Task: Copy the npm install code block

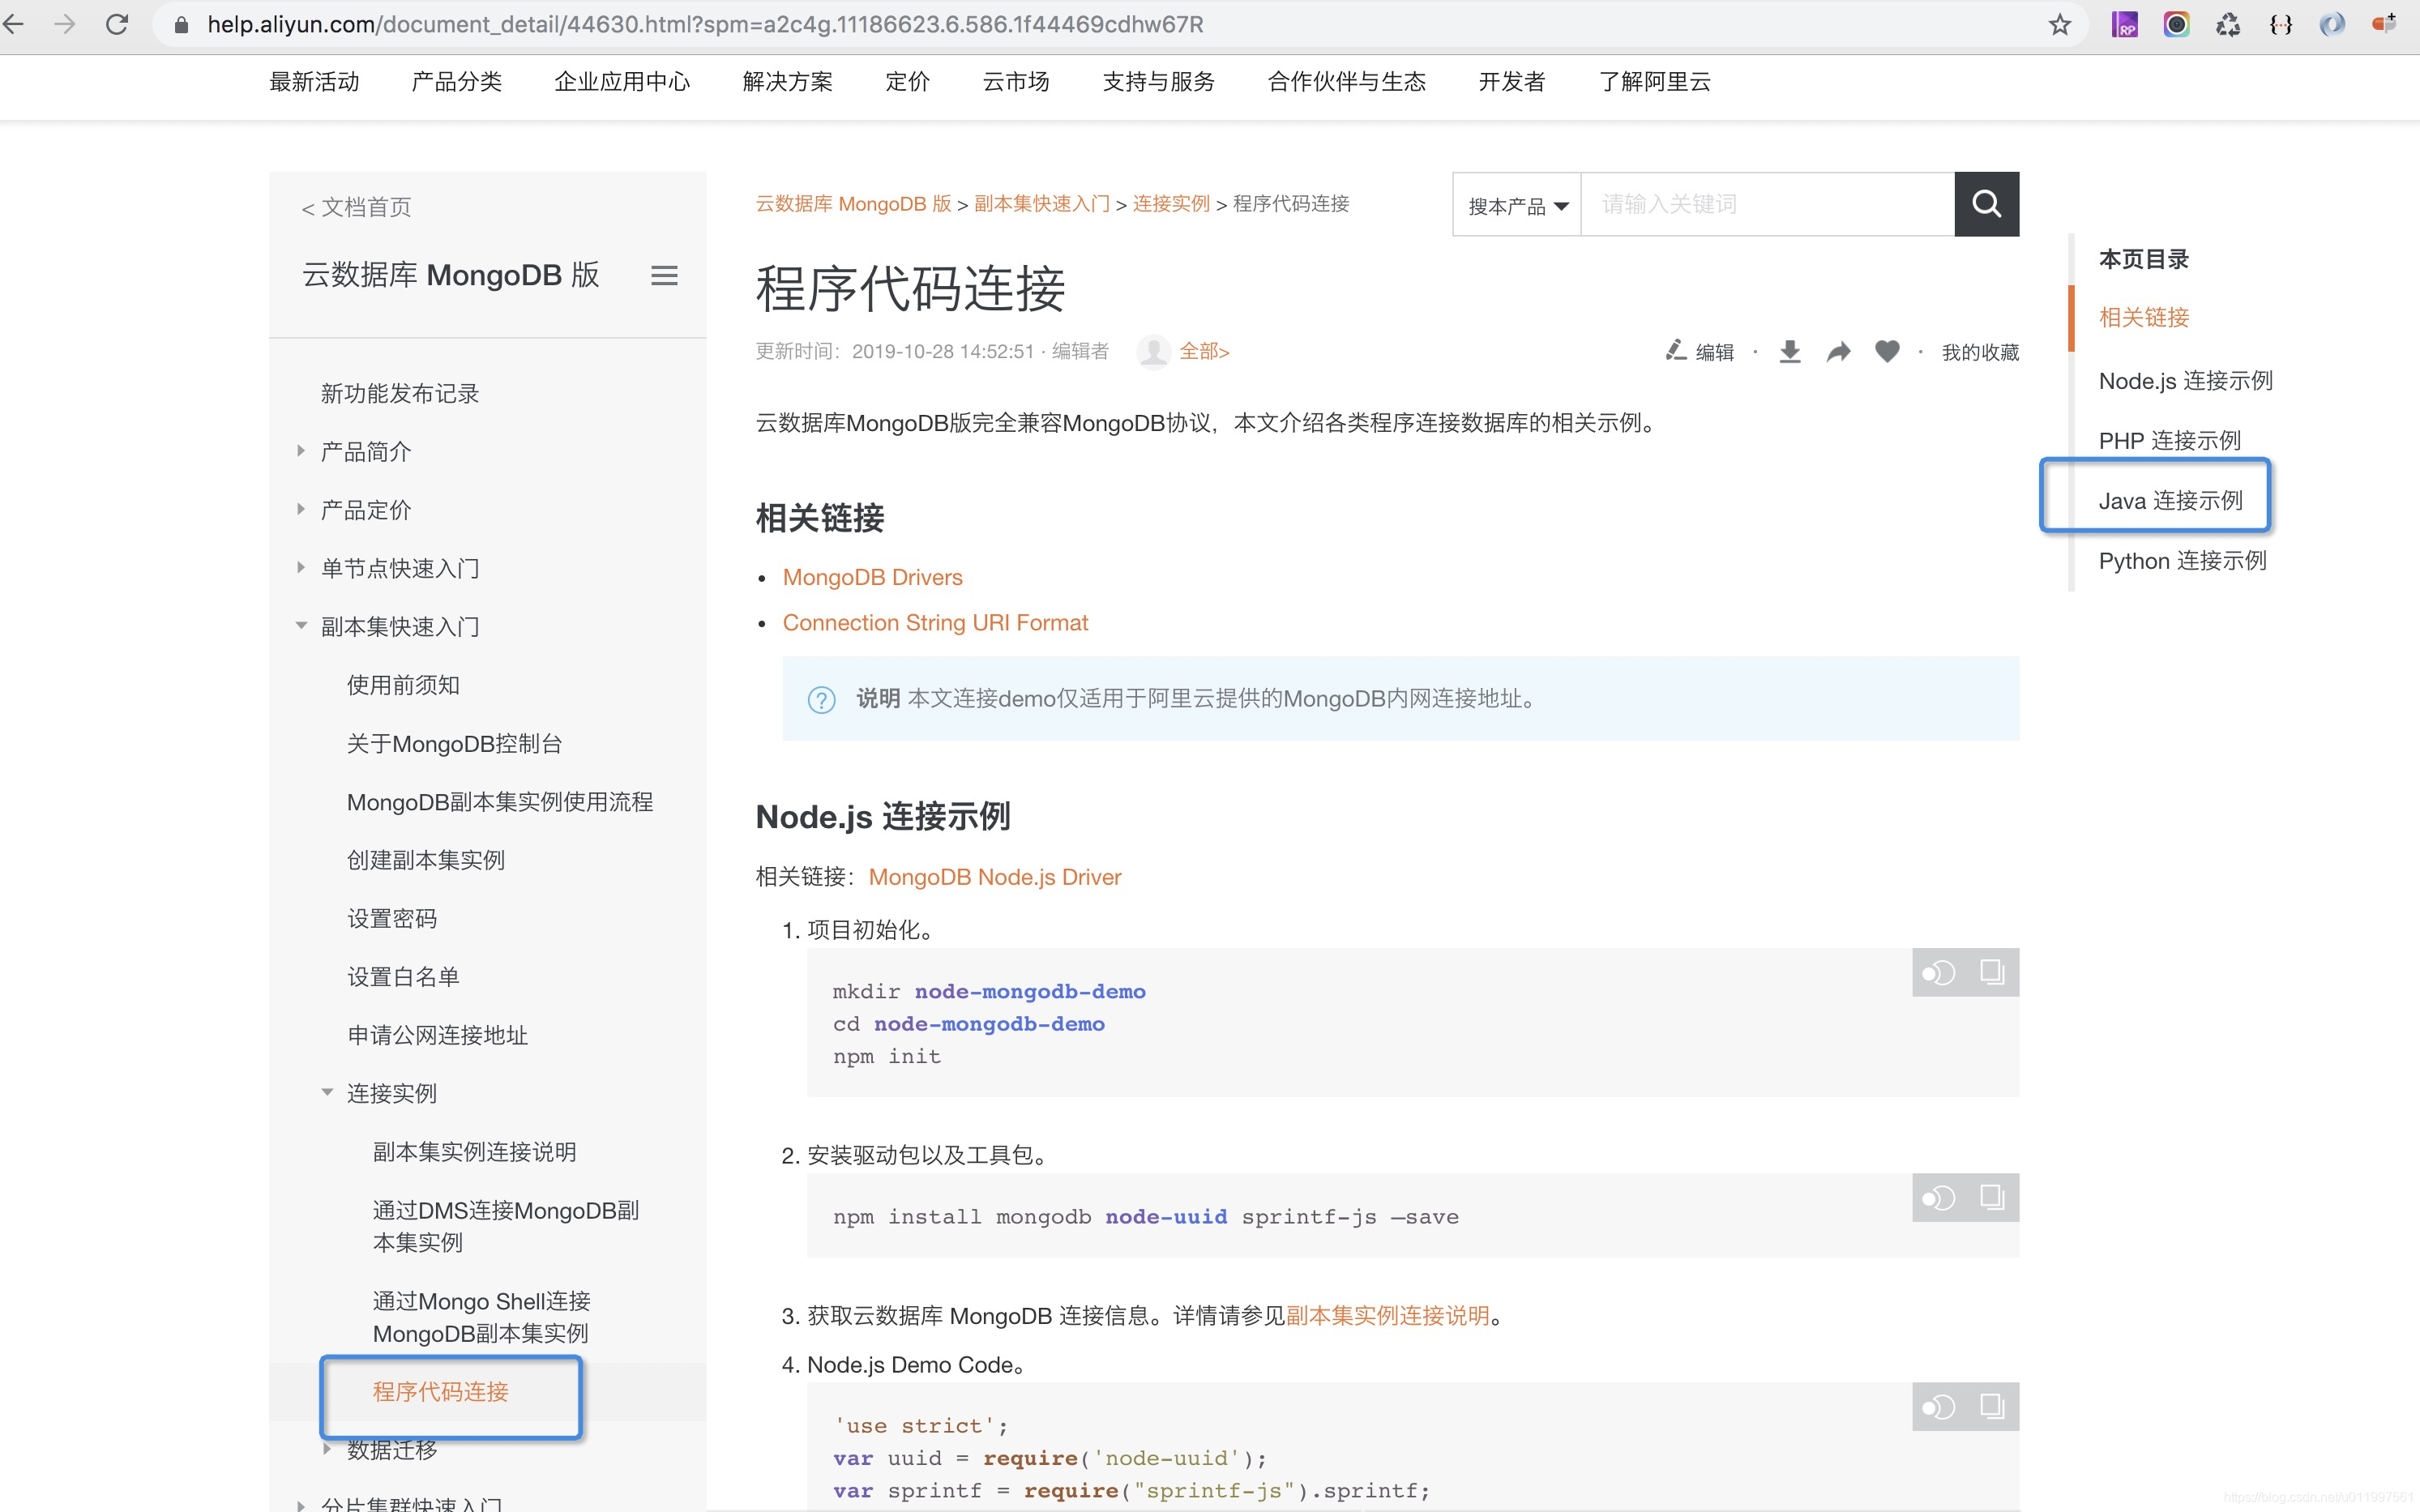Action: point(1992,1197)
